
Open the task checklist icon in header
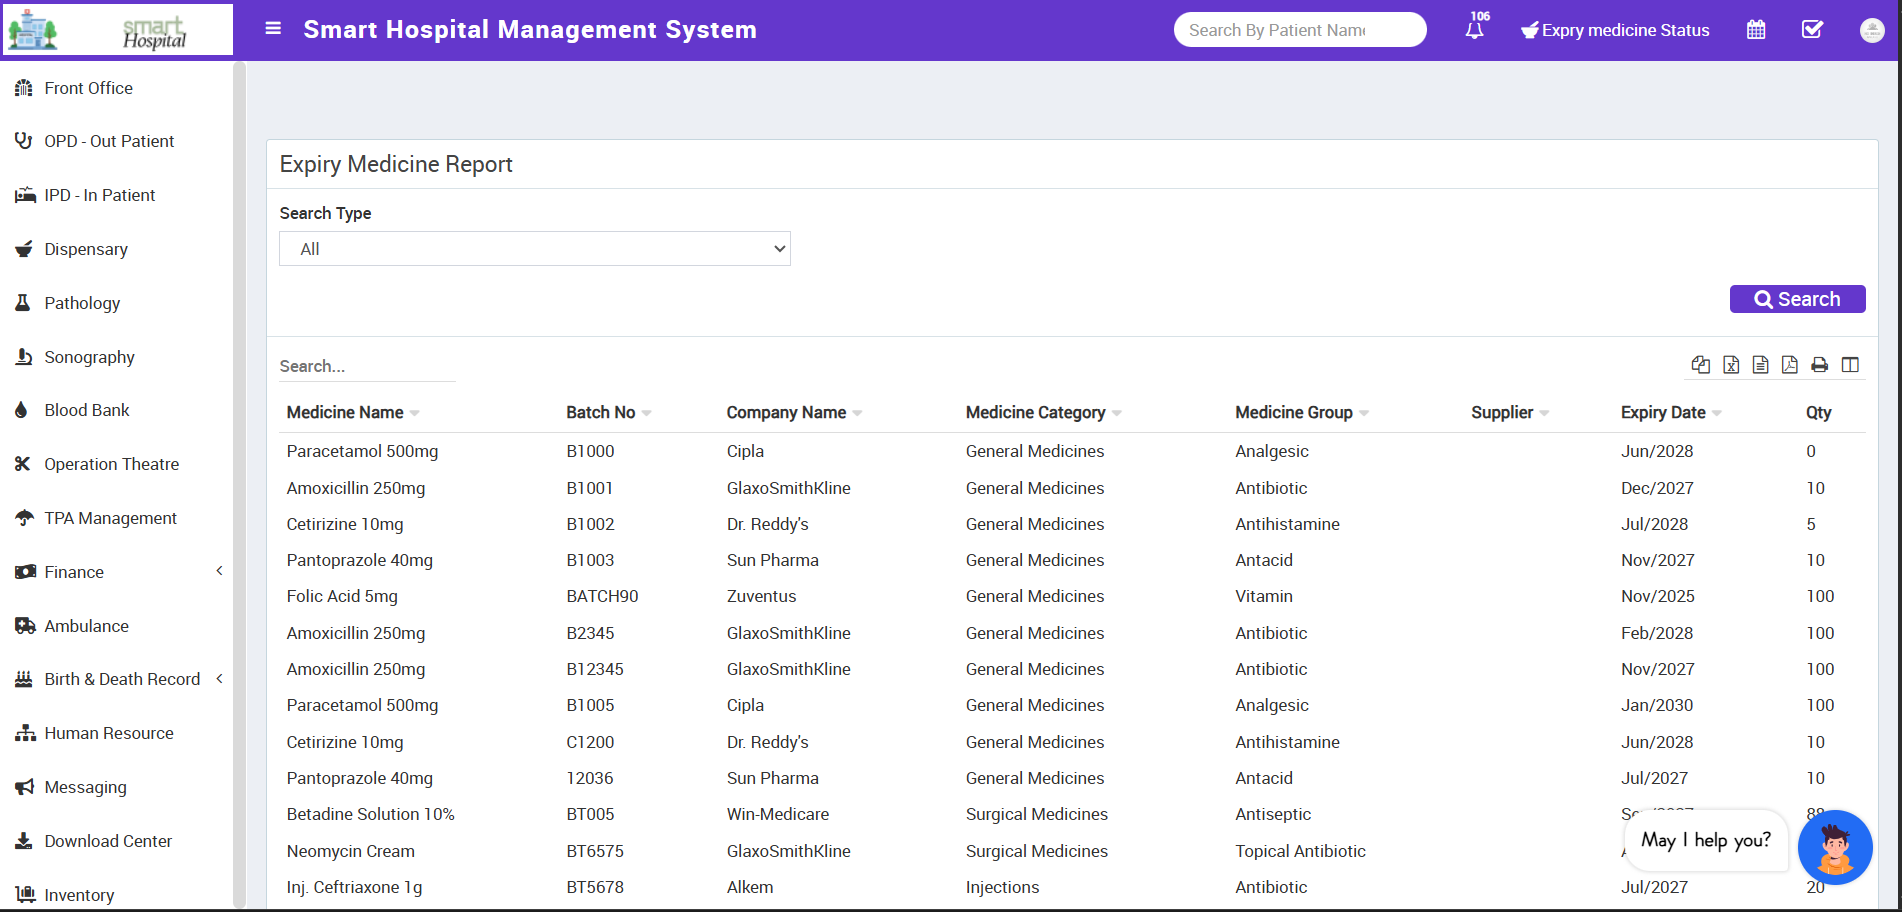1812,30
